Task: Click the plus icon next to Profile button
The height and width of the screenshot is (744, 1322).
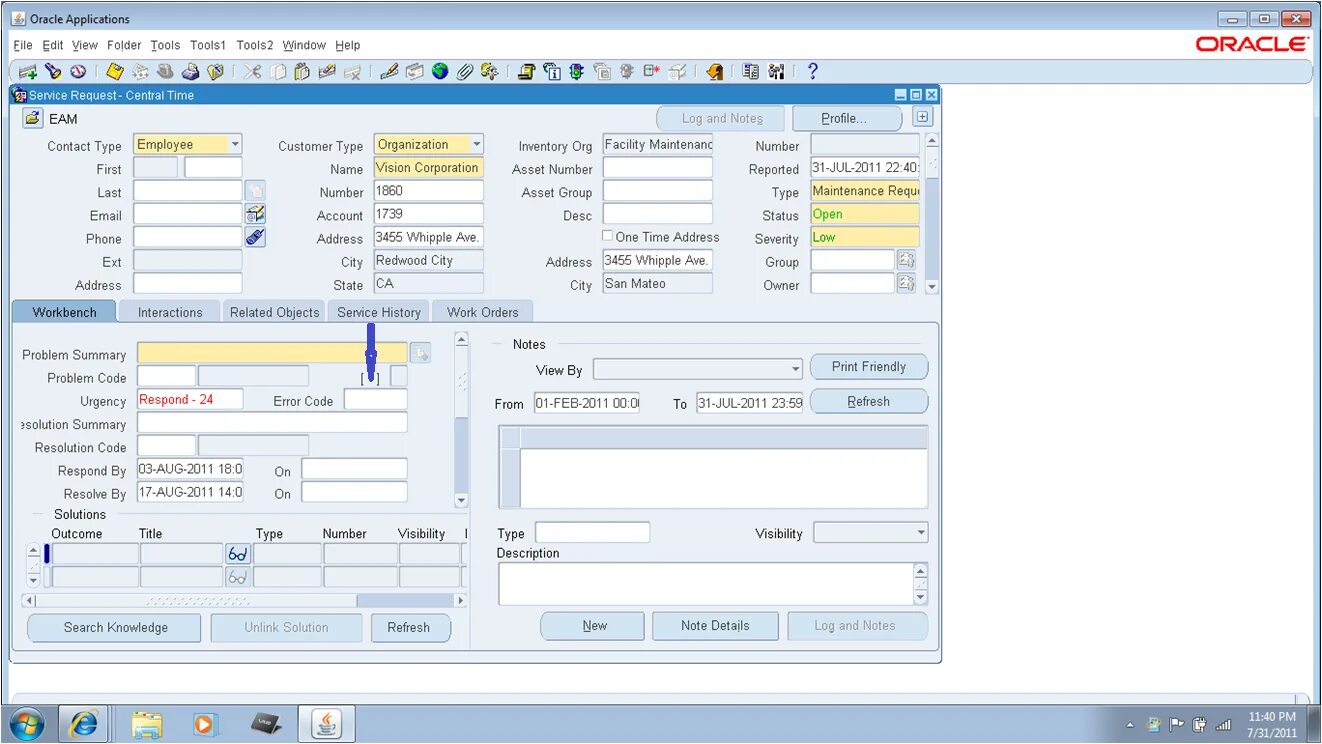Action: [x=923, y=117]
